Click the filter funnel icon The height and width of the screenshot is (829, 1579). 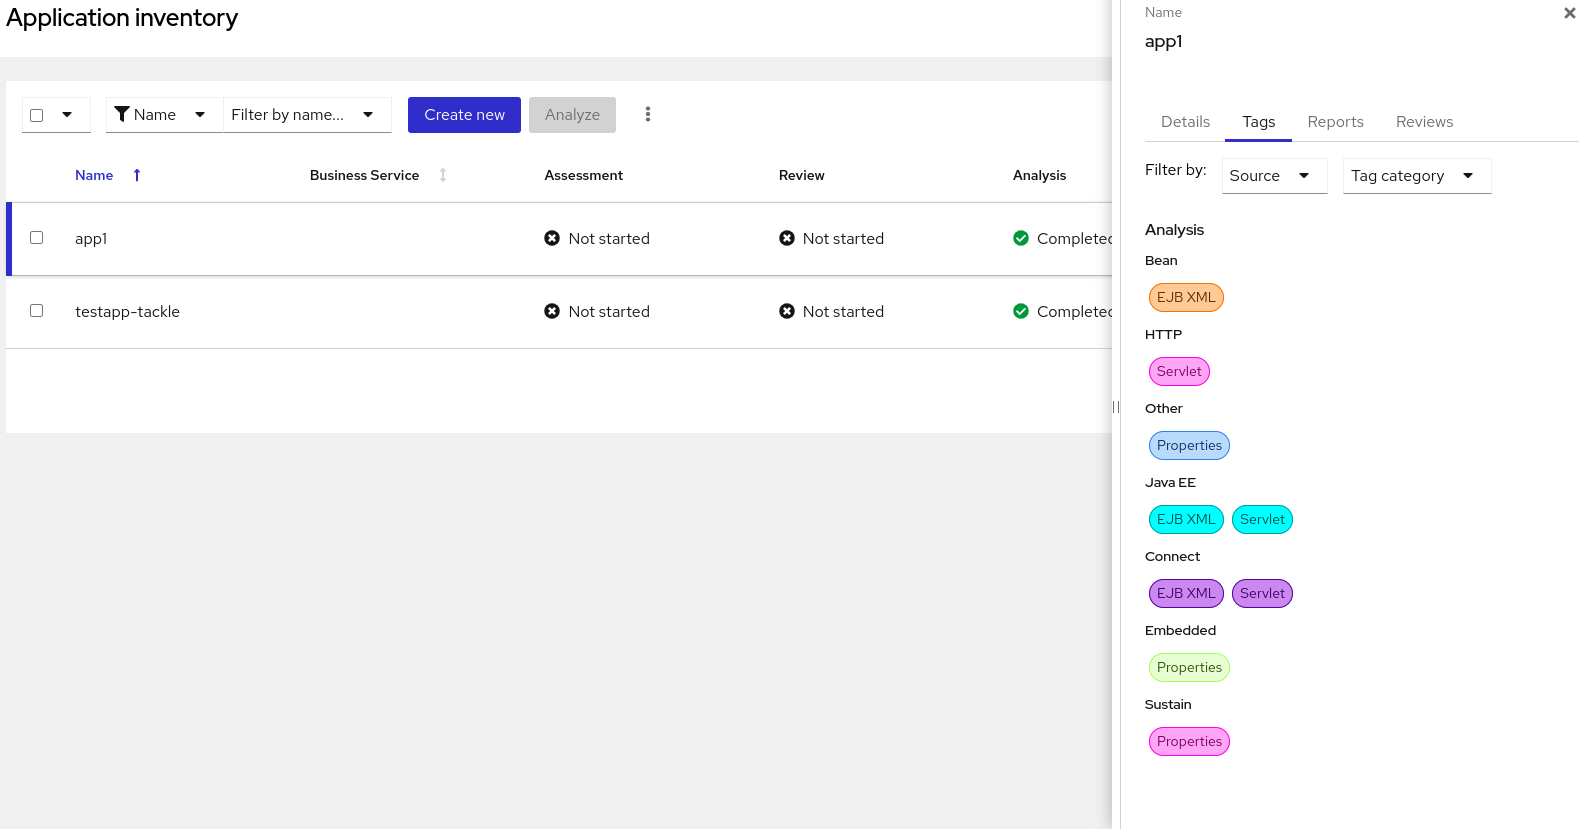coord(122,114)
